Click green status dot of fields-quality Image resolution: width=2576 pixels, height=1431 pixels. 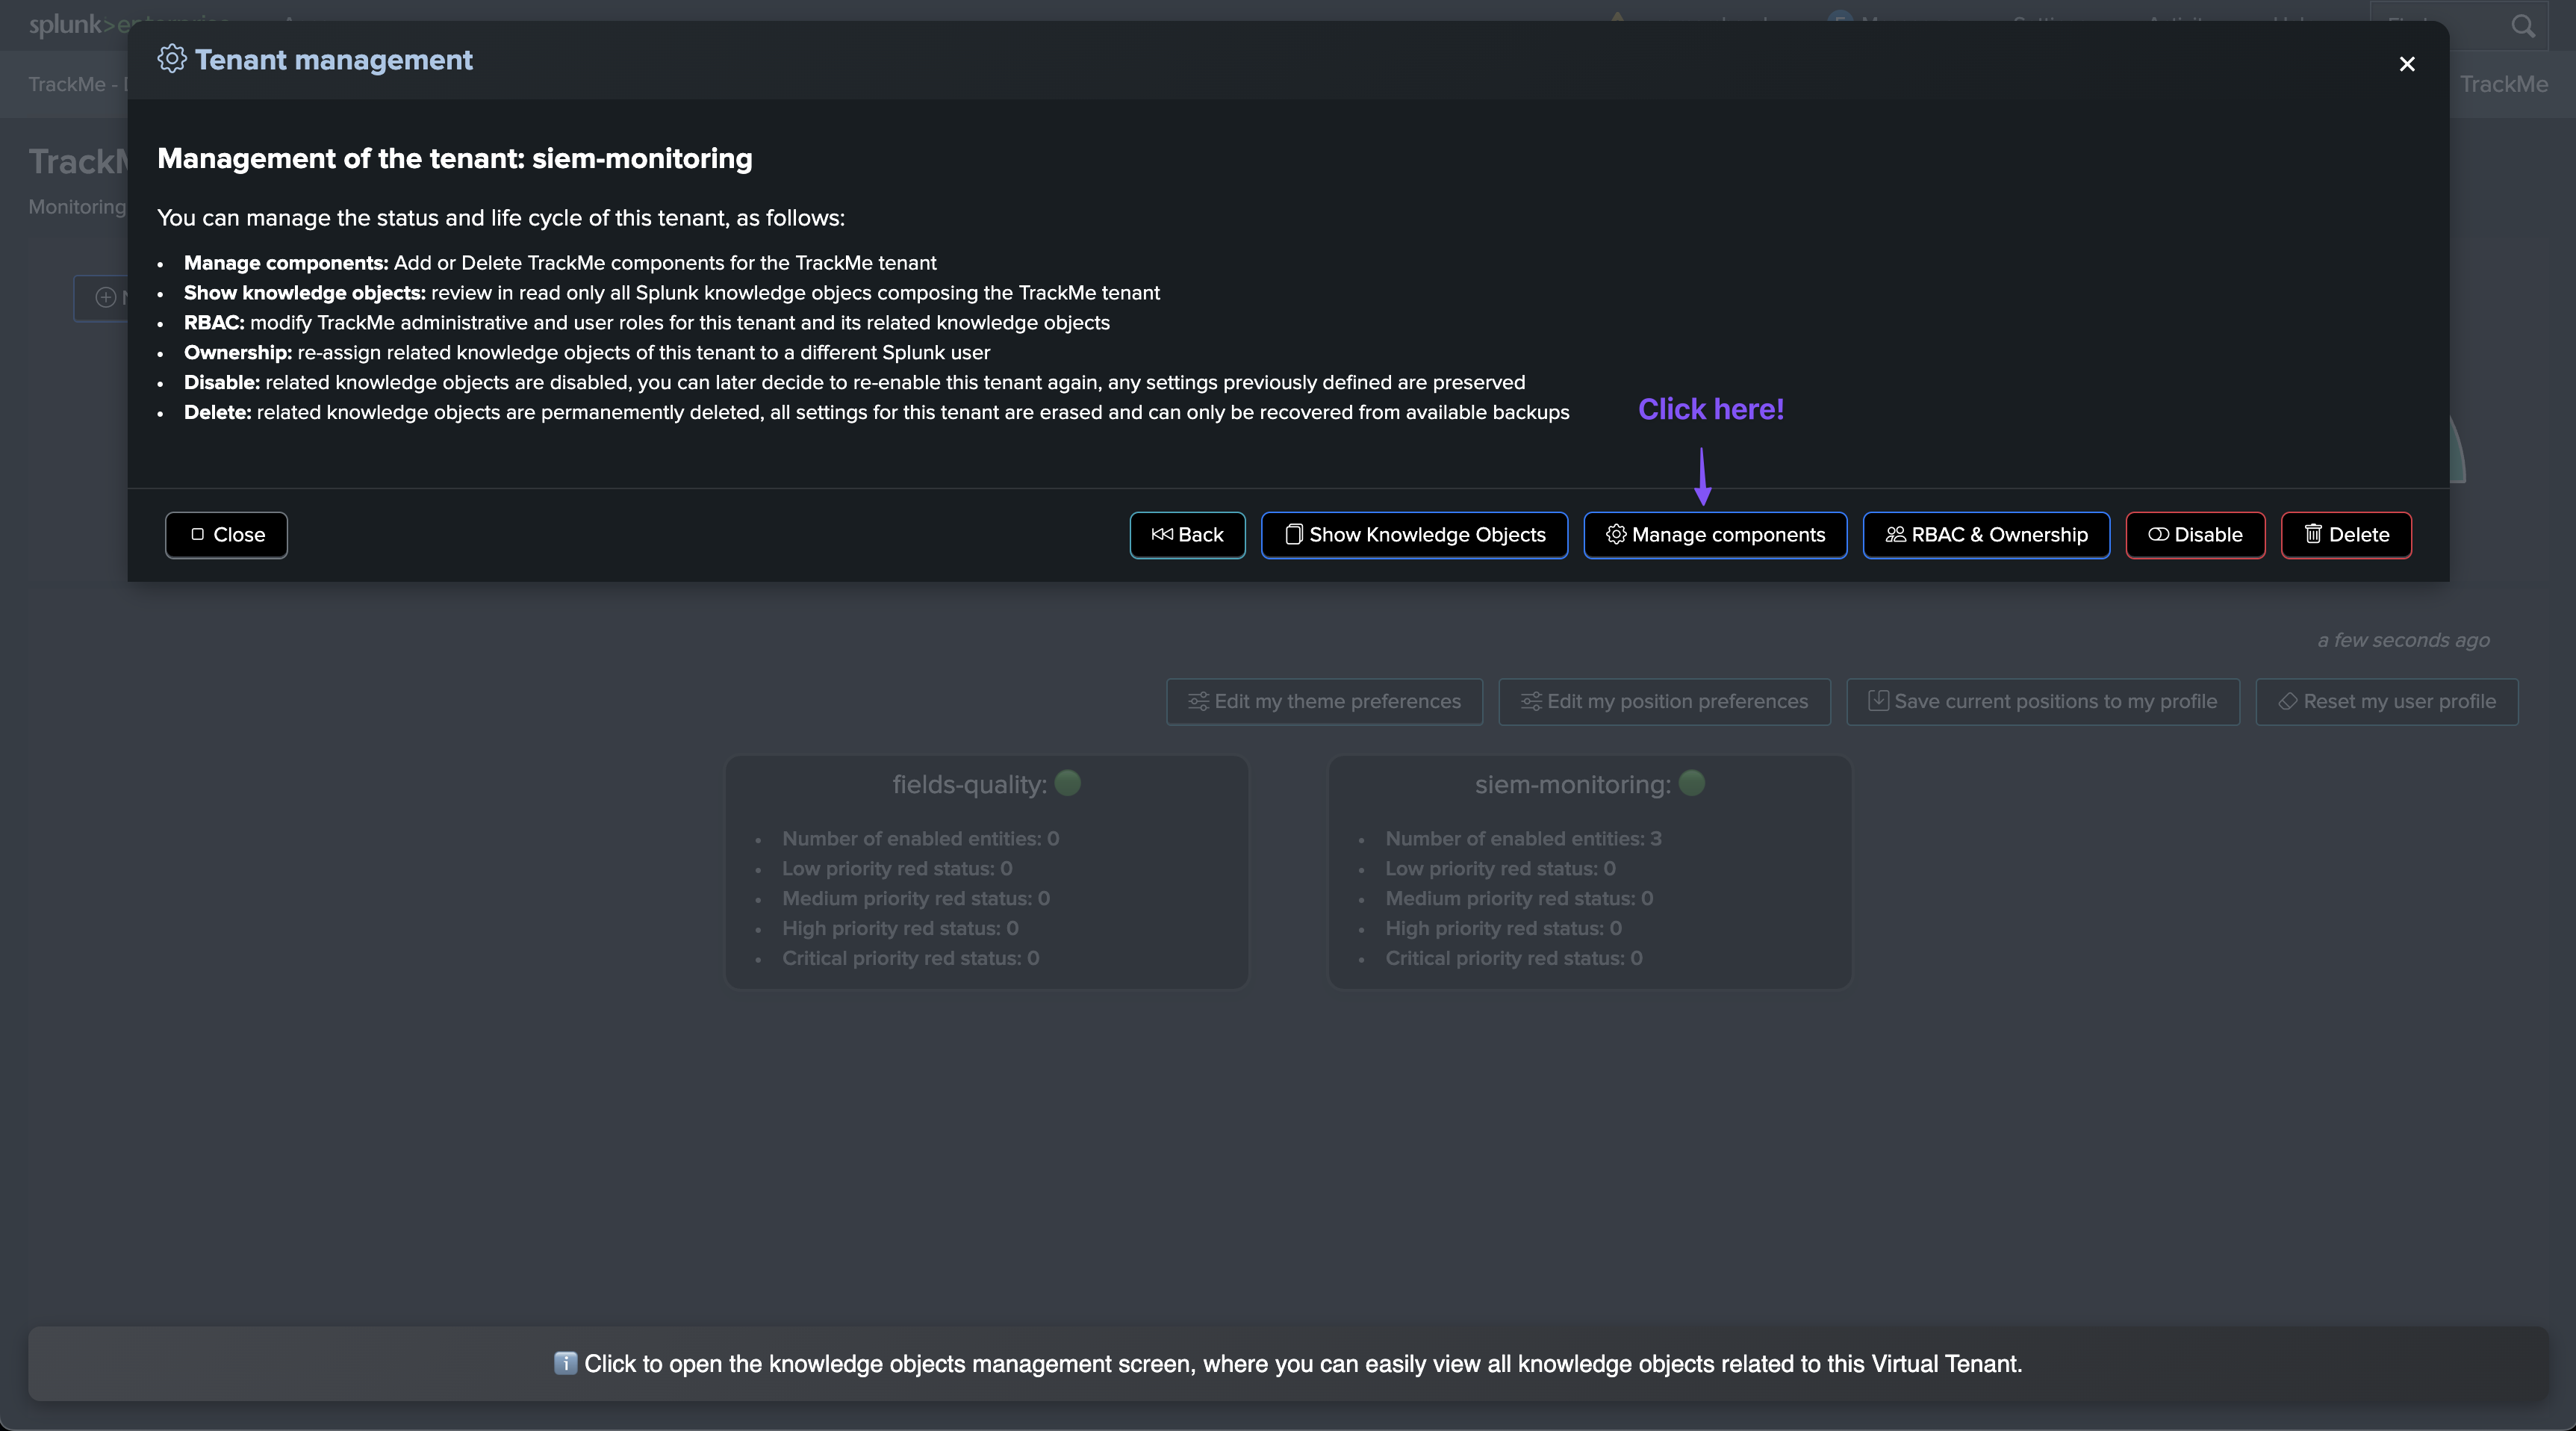pyautogui.click(x=1067, y=783)
